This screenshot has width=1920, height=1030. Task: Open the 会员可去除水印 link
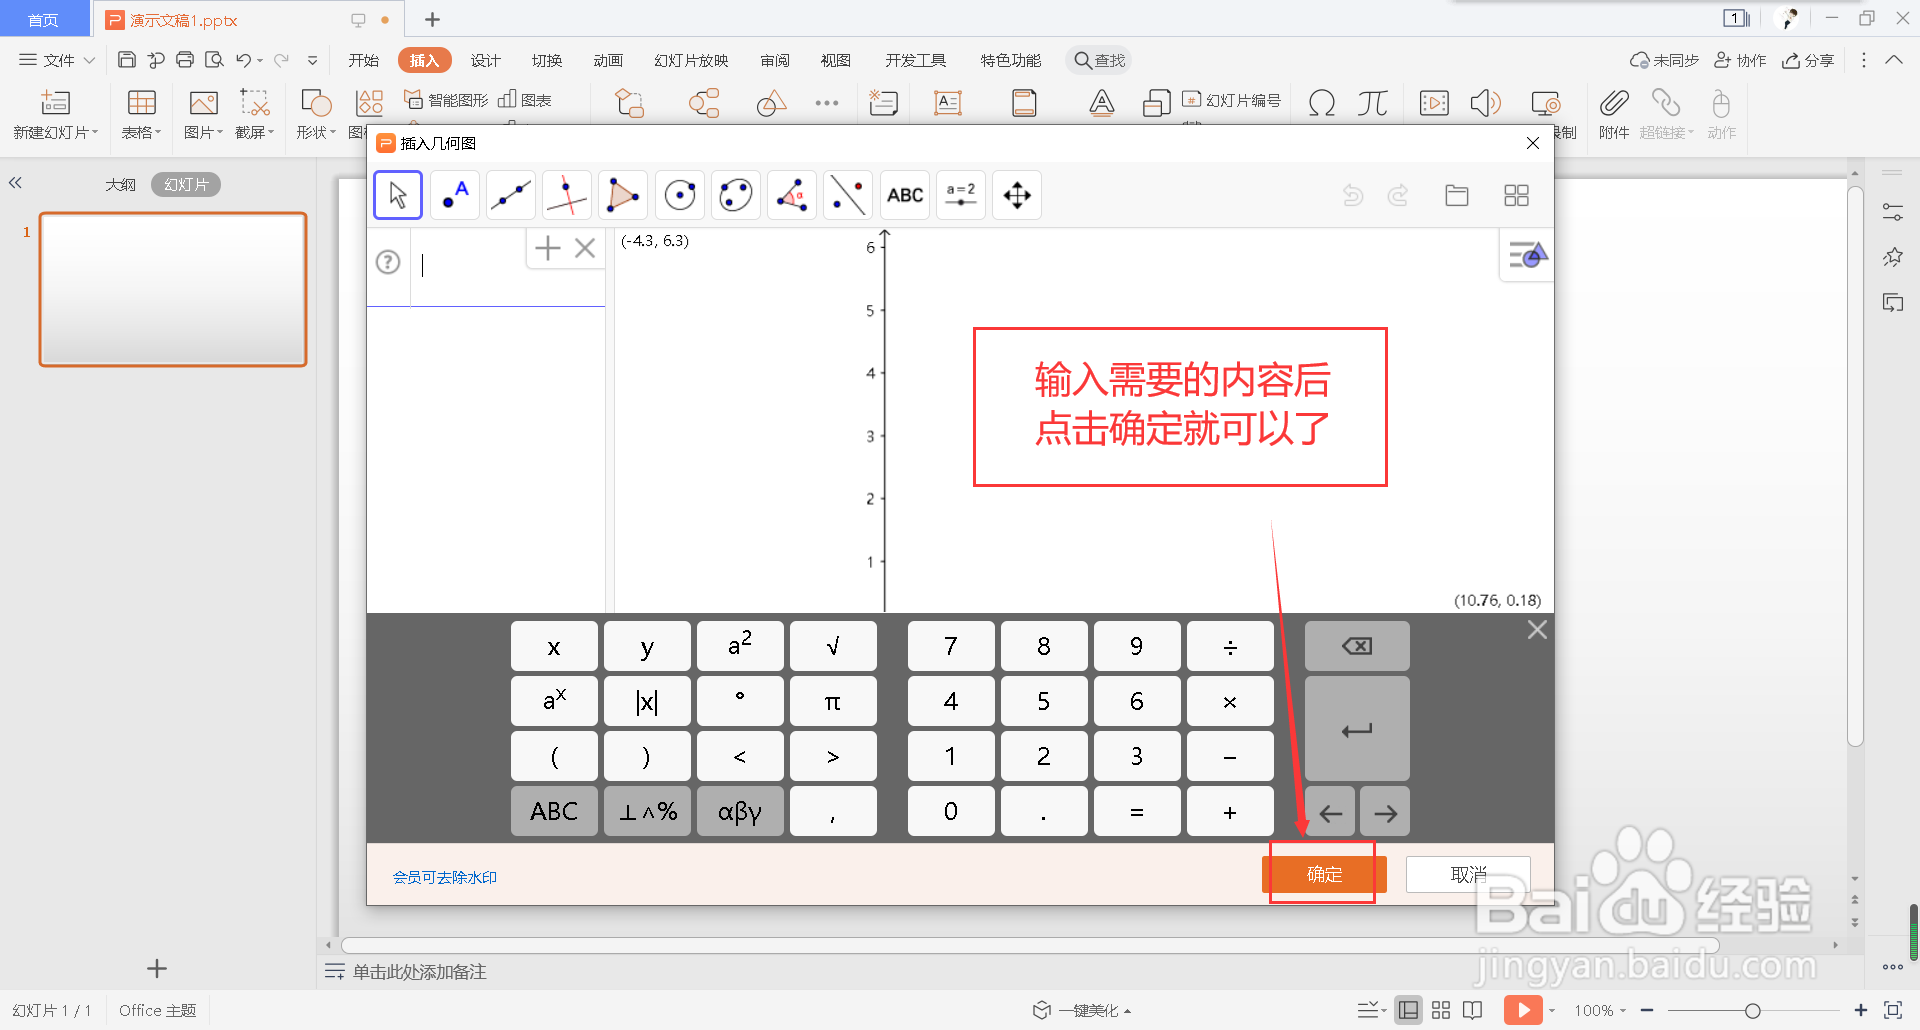443,876
